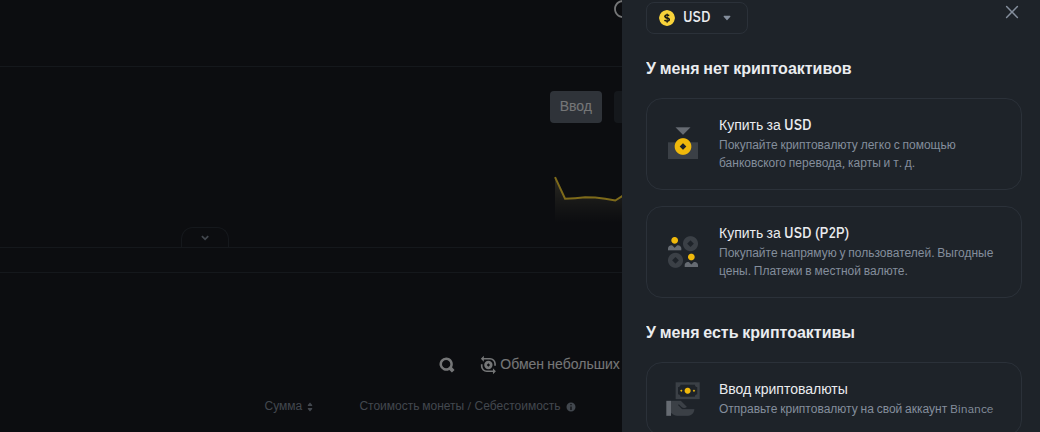
Task: Expand the collapsed section chevron
Action: pyautogui.click(x=205, y=238)
